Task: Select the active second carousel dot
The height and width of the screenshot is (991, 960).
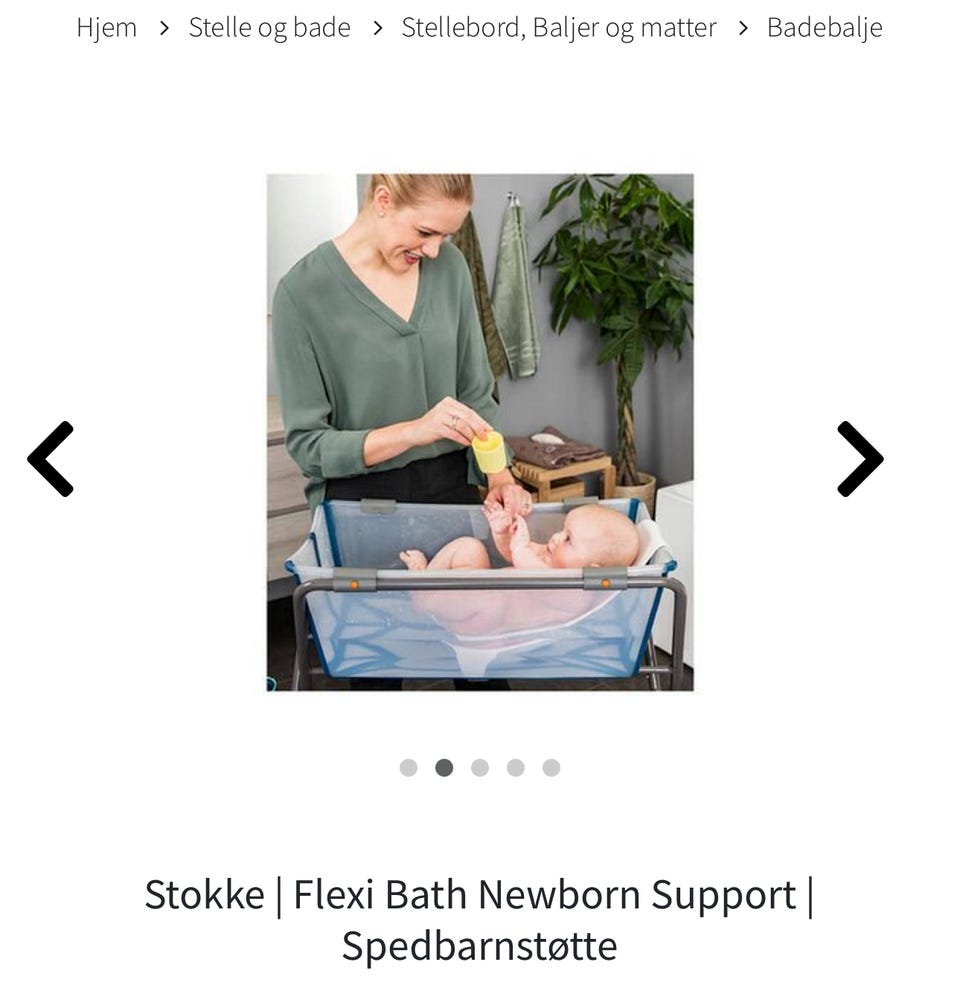Action: click(x=444, y=768)
